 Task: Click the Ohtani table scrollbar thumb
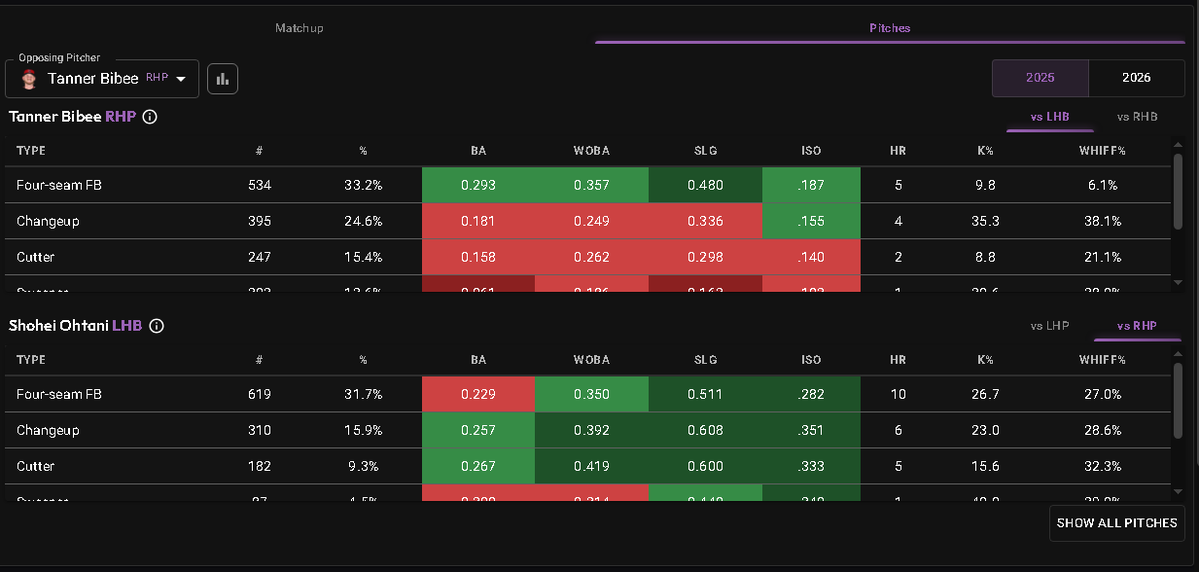point(1178,400)
